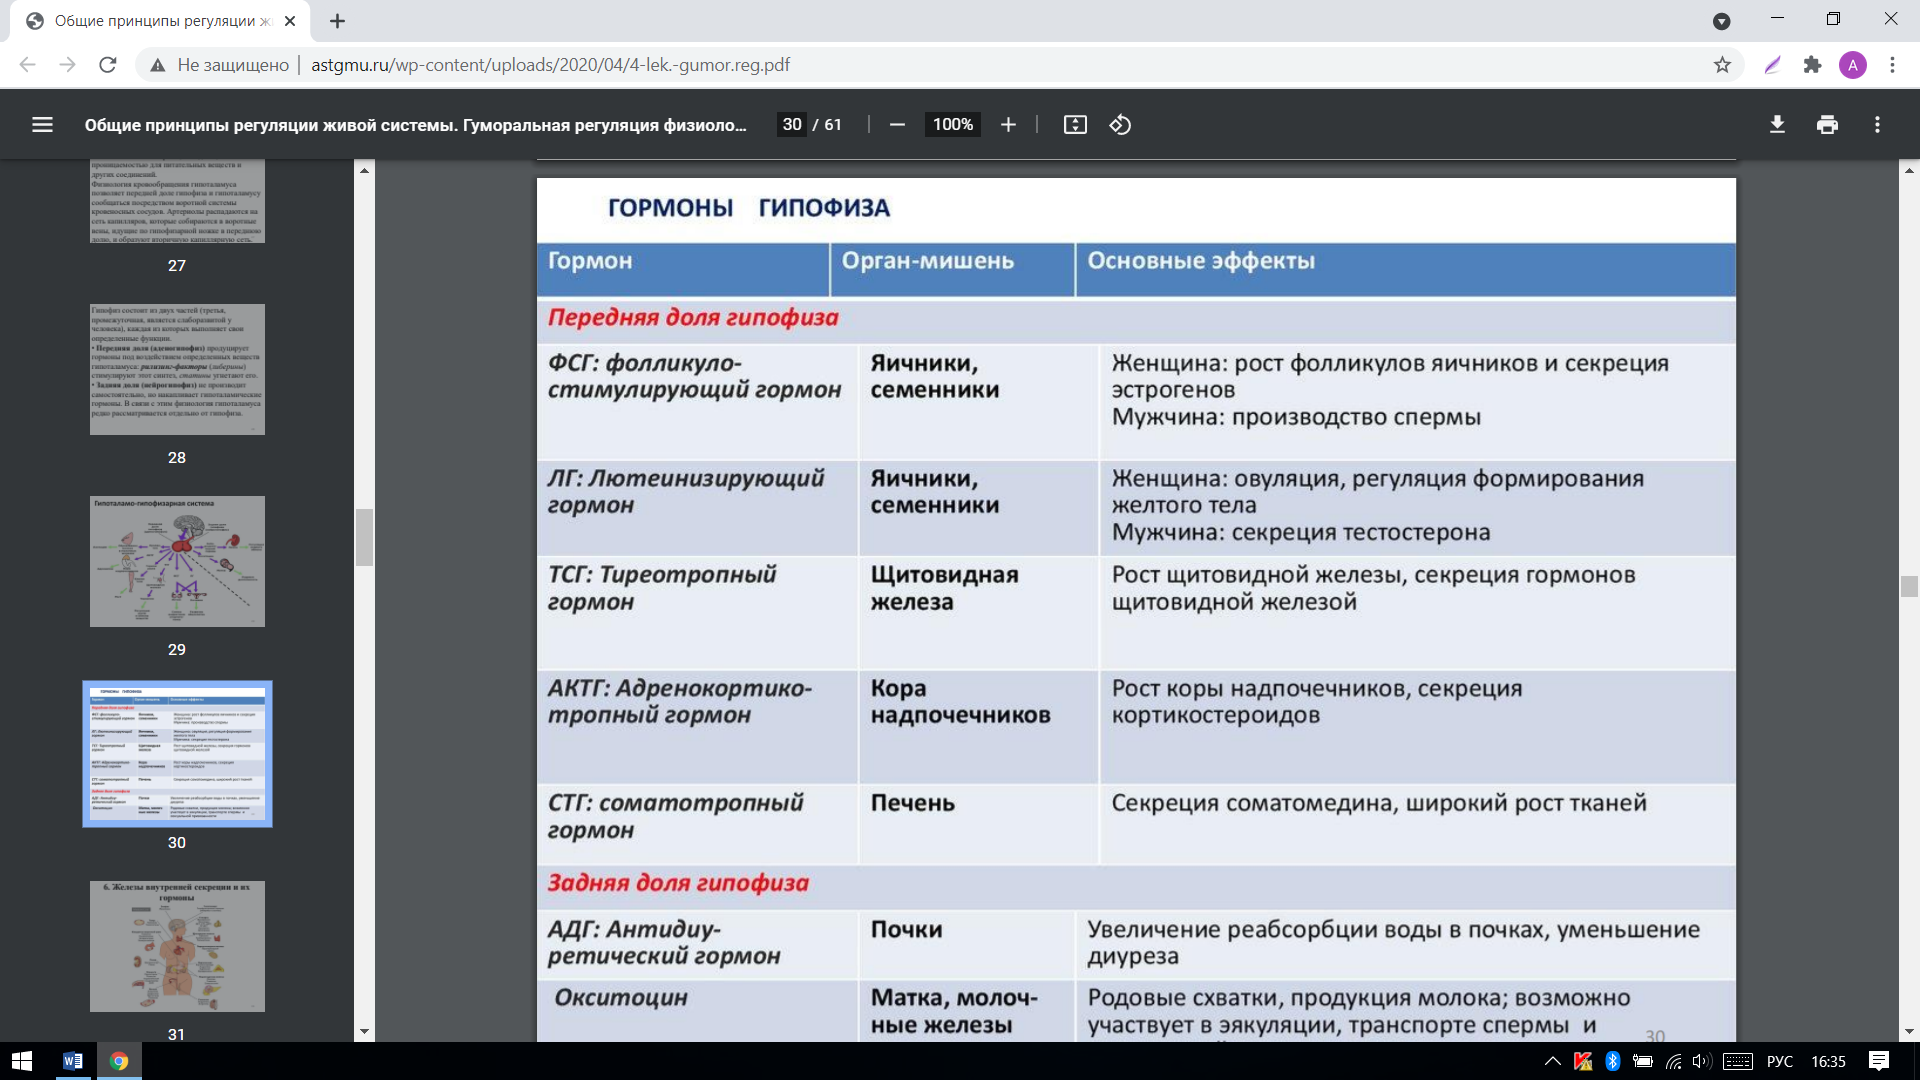Viewport: 1920px width, 1080px height.
Task: Rotate the document counterclockwise
Action: pyautogui.click(x=1120, y=125)
